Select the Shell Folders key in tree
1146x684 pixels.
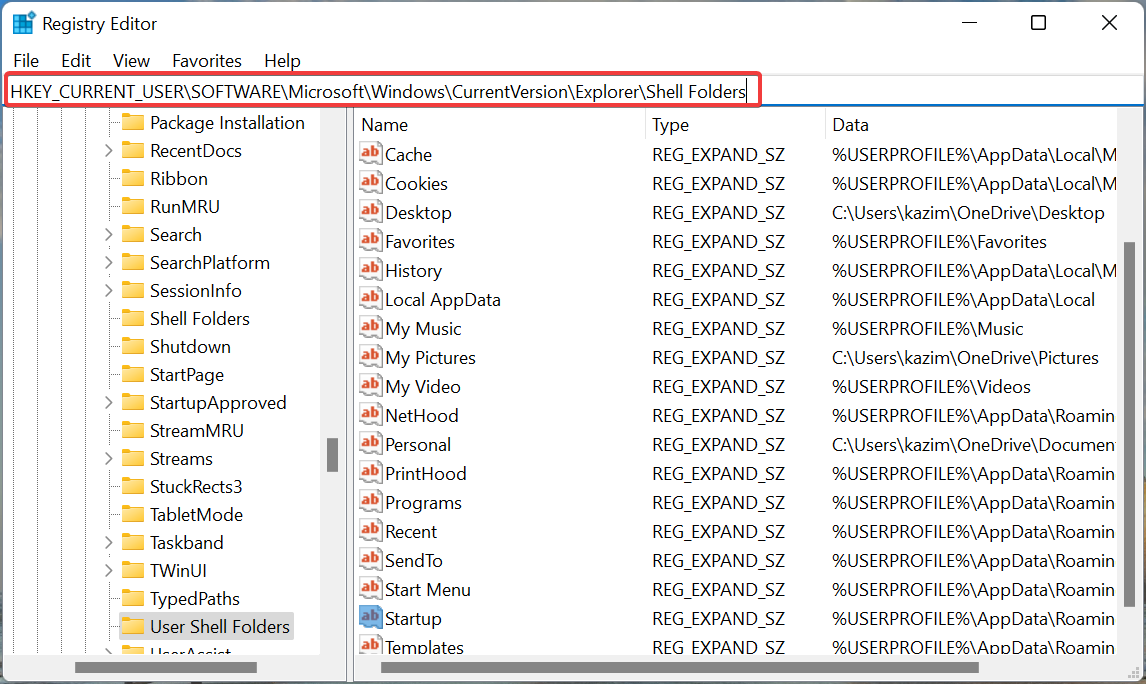point(200,319)
